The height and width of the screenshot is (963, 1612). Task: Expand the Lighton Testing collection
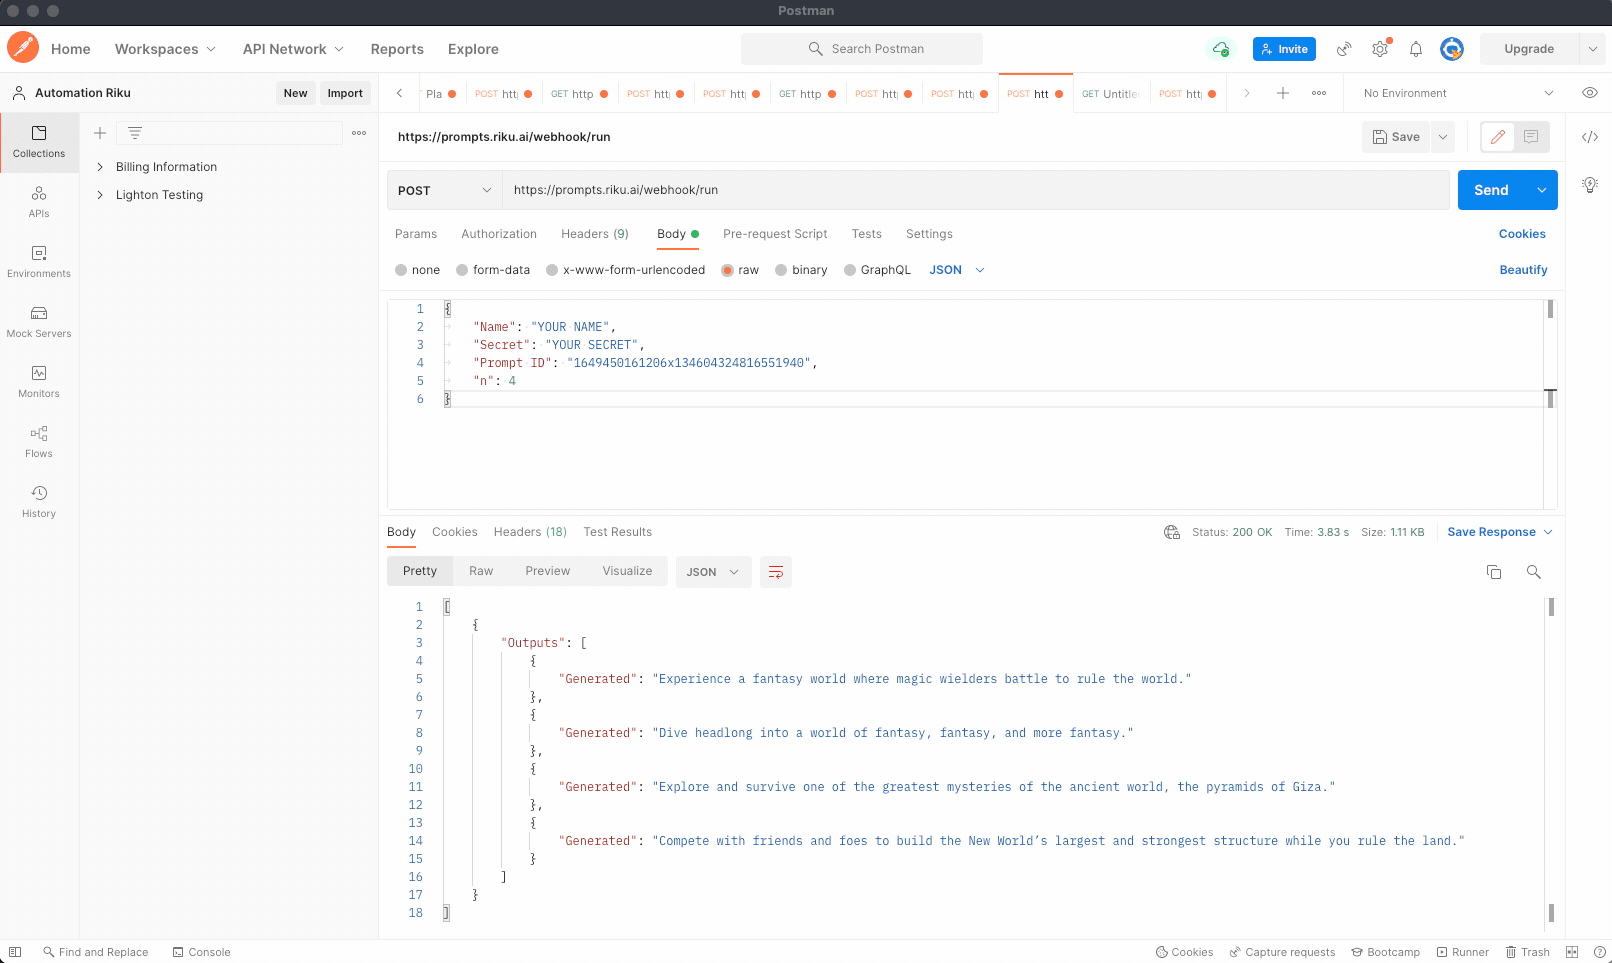point(100,195)
